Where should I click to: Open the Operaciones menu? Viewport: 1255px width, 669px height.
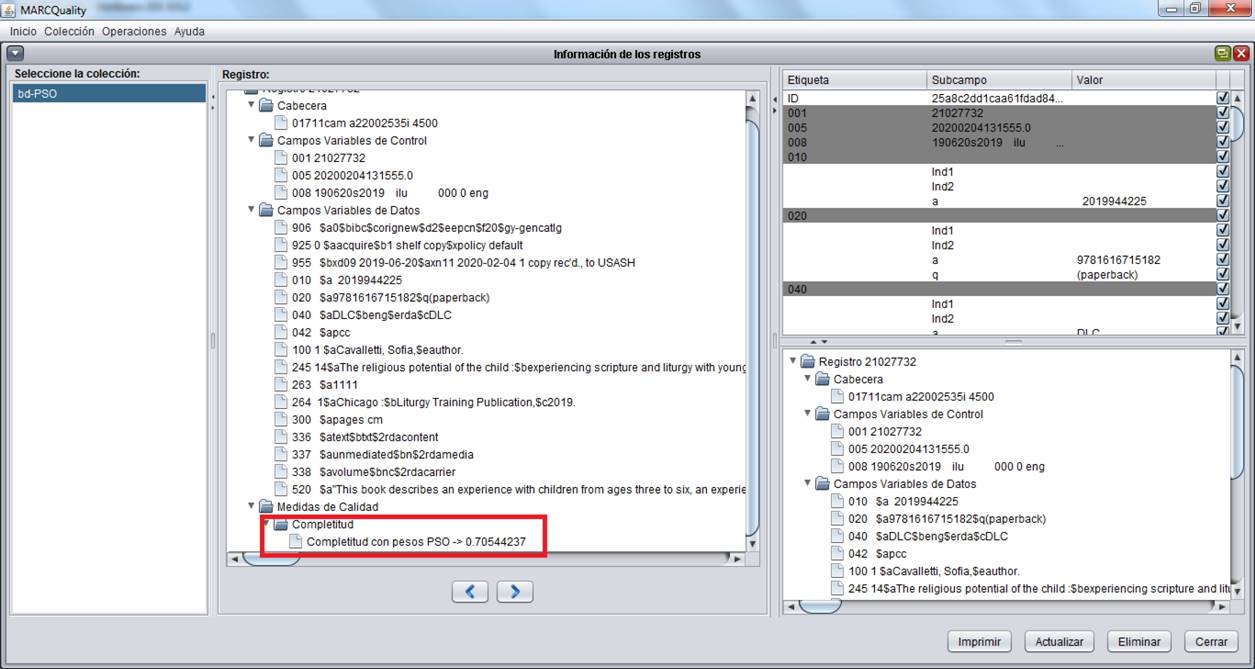(x=134, y=31)
